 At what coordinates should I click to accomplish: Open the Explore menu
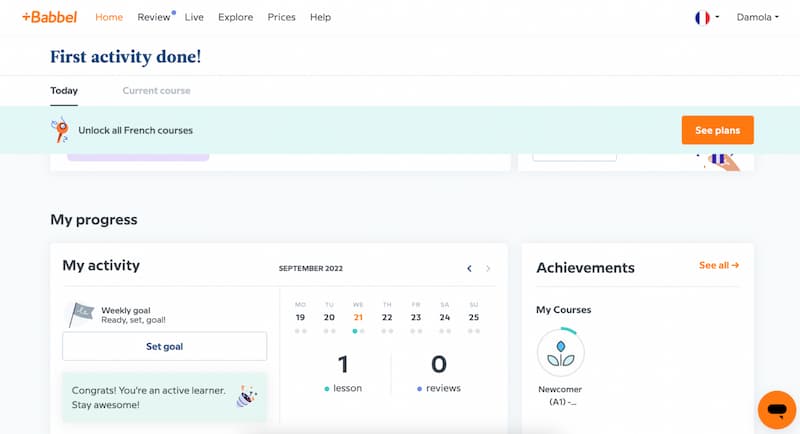point(235,17)
